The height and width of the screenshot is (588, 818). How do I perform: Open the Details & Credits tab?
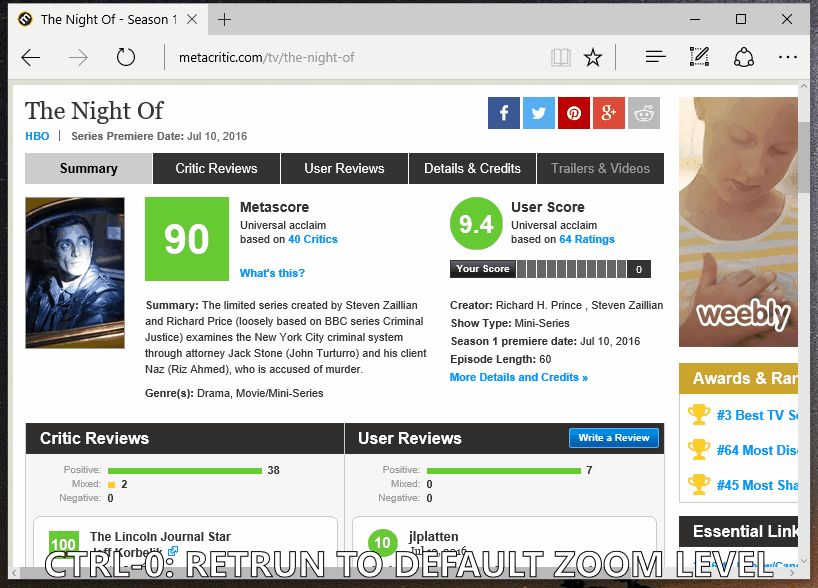tap(471, 168)
